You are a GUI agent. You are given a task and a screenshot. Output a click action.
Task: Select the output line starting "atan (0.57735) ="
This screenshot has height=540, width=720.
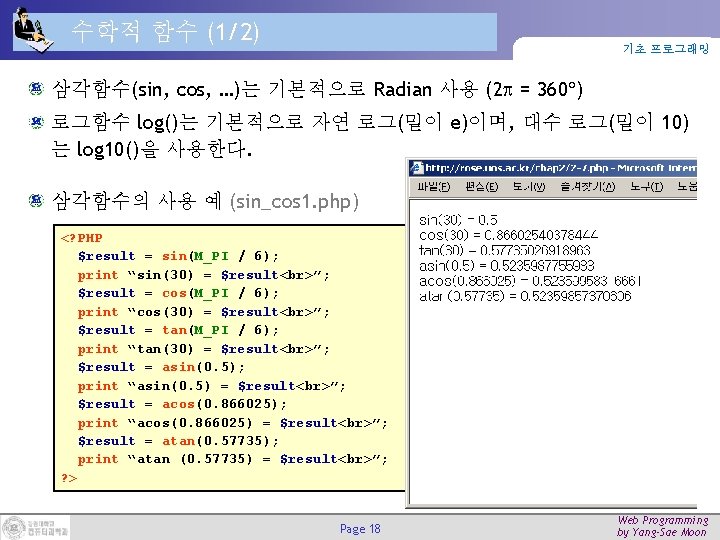point(525,296)
